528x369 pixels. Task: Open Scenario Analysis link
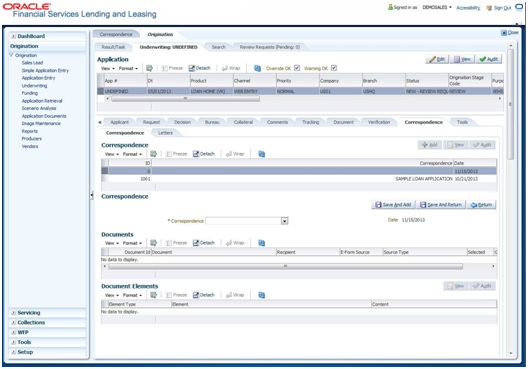click(x=39, y=108)
